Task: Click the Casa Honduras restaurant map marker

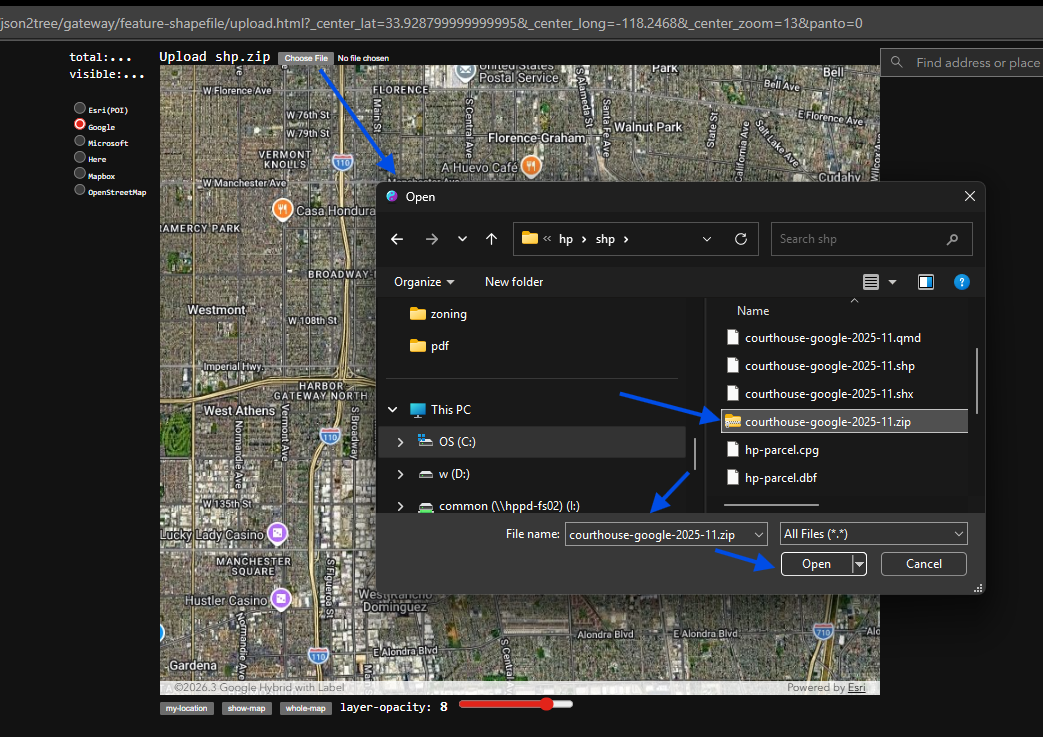Action: 283,209
